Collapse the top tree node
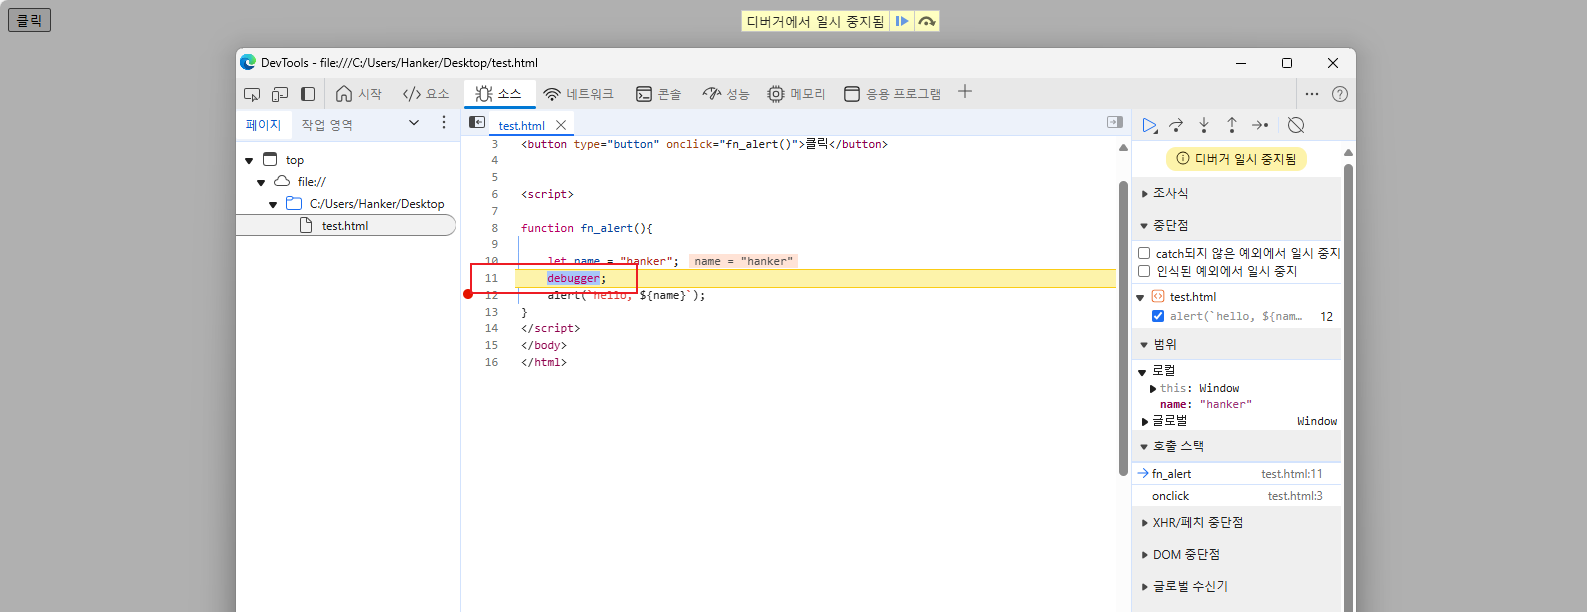The width and height of the screenshot is (1587, 612). point(249,160)
